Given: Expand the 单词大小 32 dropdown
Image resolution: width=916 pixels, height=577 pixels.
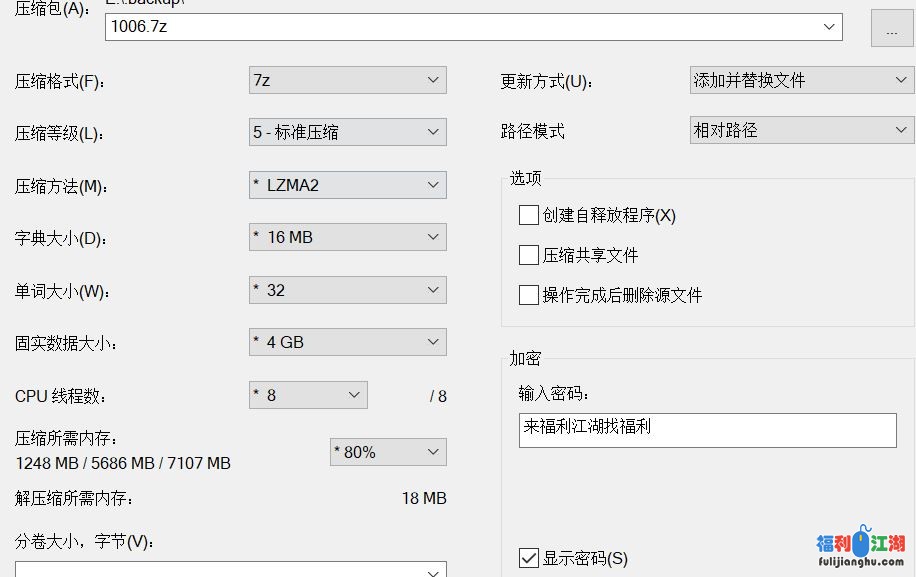Looking at the screenshot, I should tap(433, 290).
